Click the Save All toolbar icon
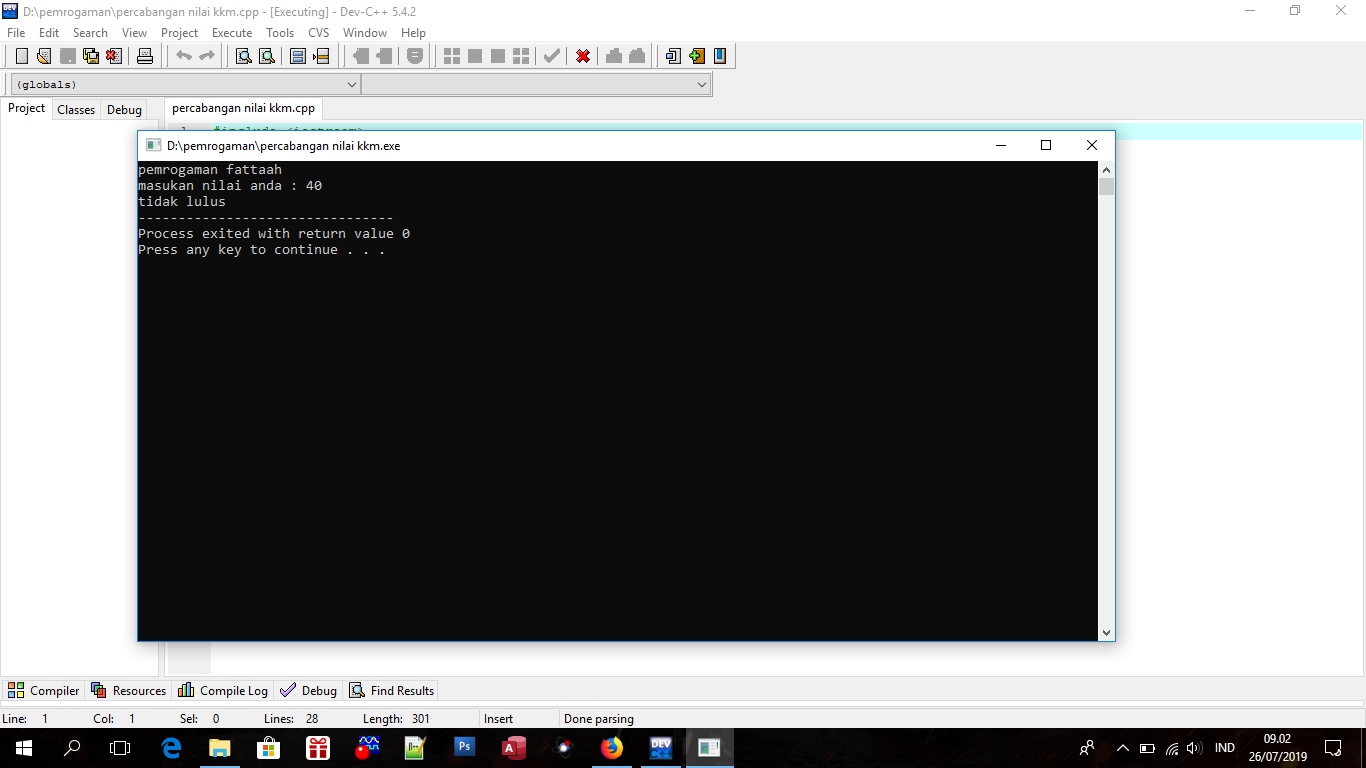The image size is (1366, 768). (91, 56)
